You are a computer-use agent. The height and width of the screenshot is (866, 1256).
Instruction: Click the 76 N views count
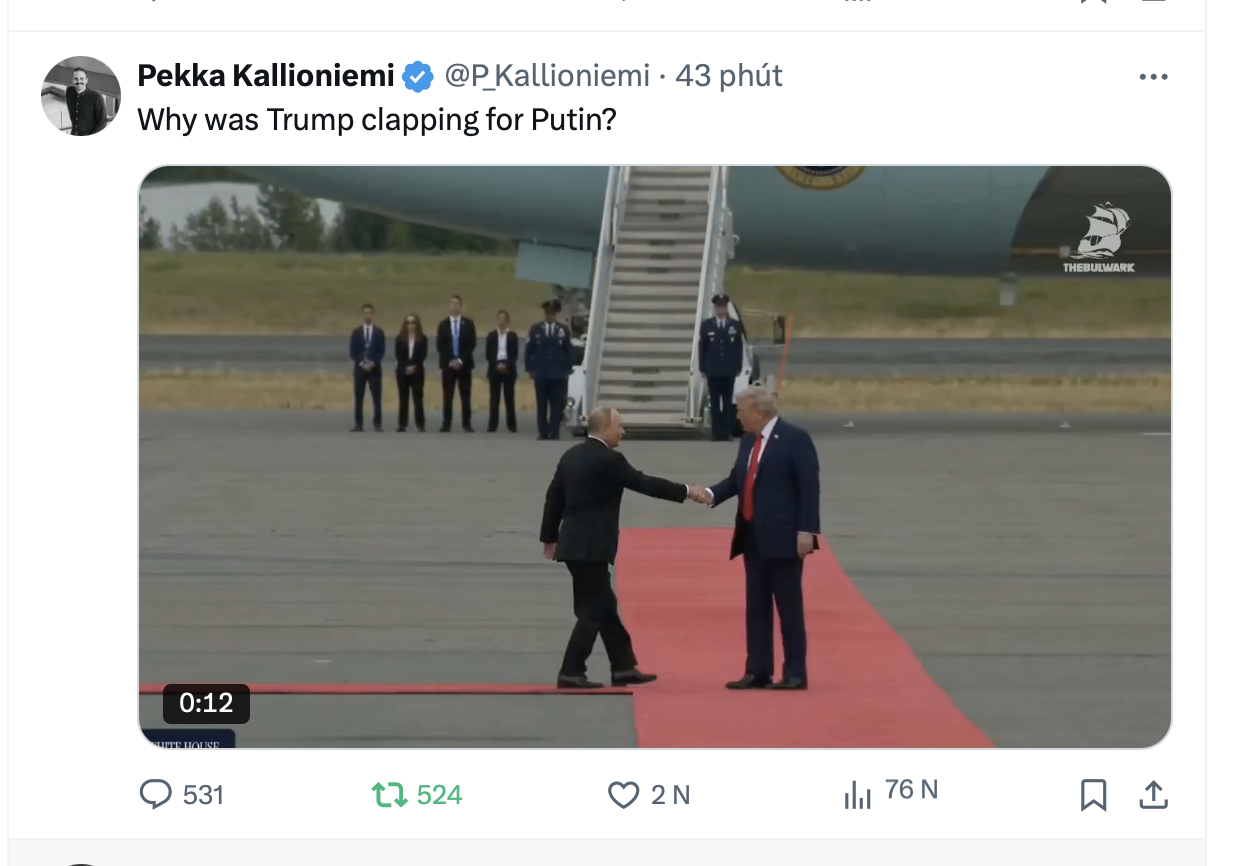(x=911, y=790)
